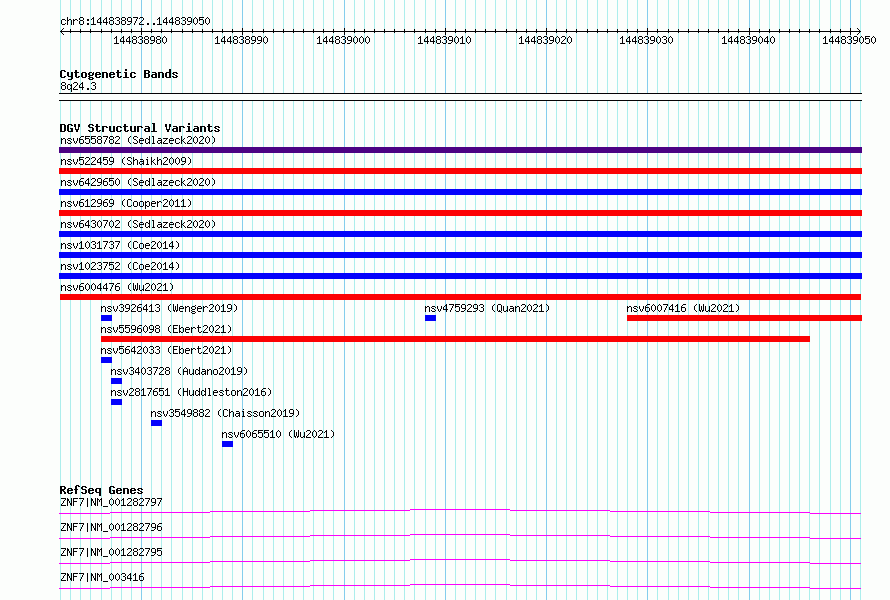Click ruler position 144839010
The width and height of the screenshot is (890, 600).
click(x=444, y=40)
